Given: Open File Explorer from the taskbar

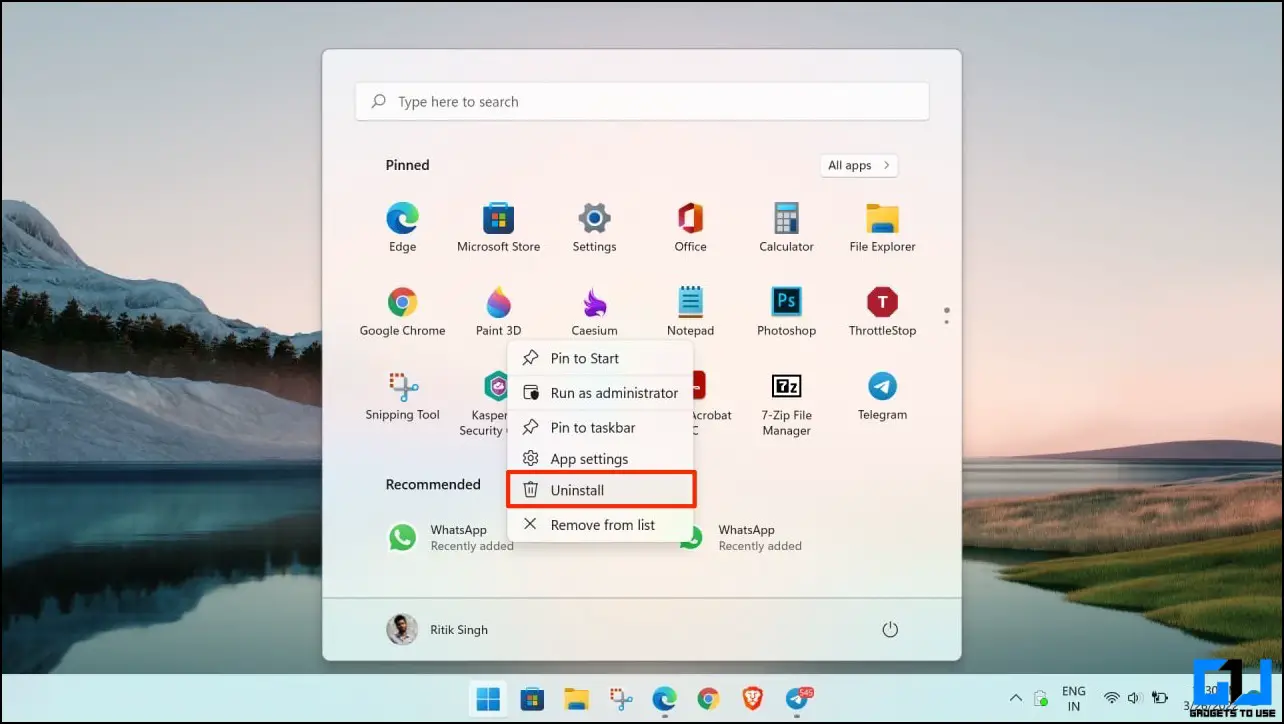Looking at the screenshot, I should (576, 699).
